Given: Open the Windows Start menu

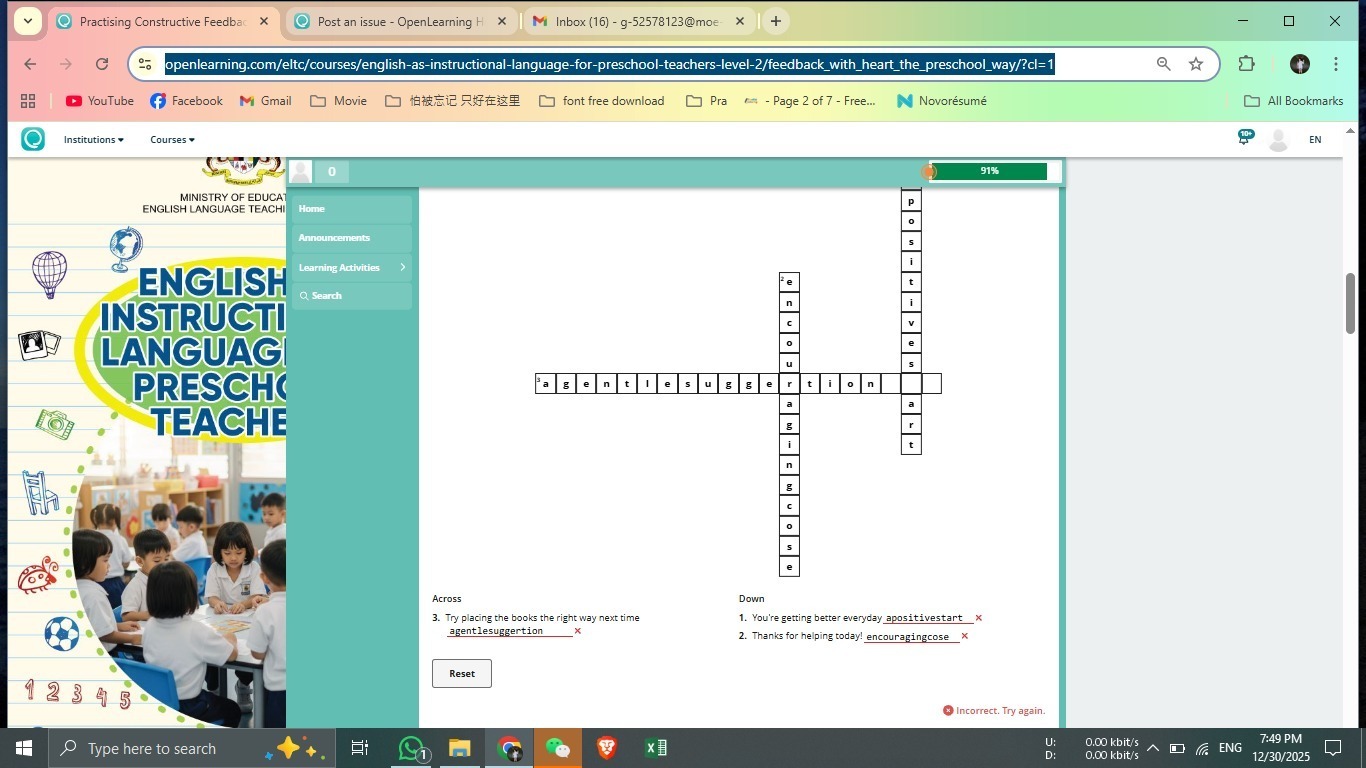Looking at the screenshot, I should click(24, 748).
